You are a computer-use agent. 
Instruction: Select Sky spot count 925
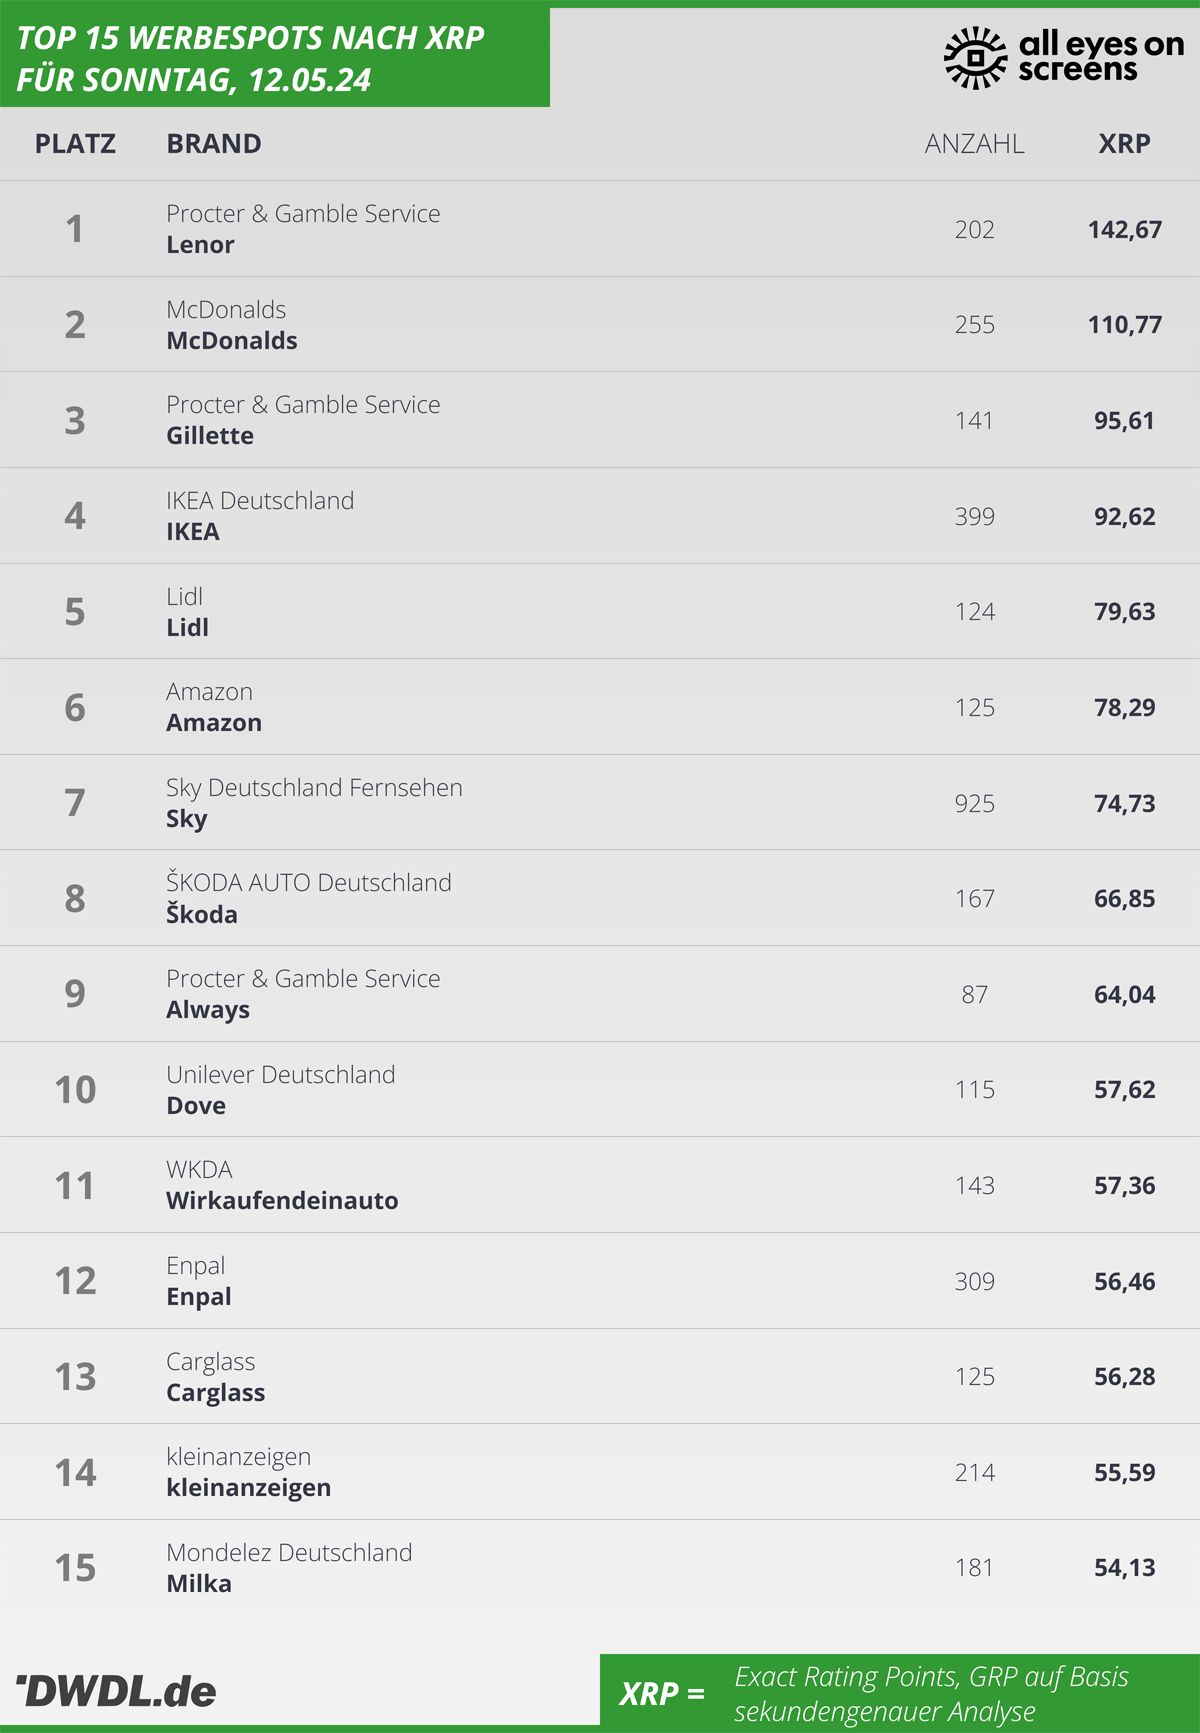tap(974, 804)
